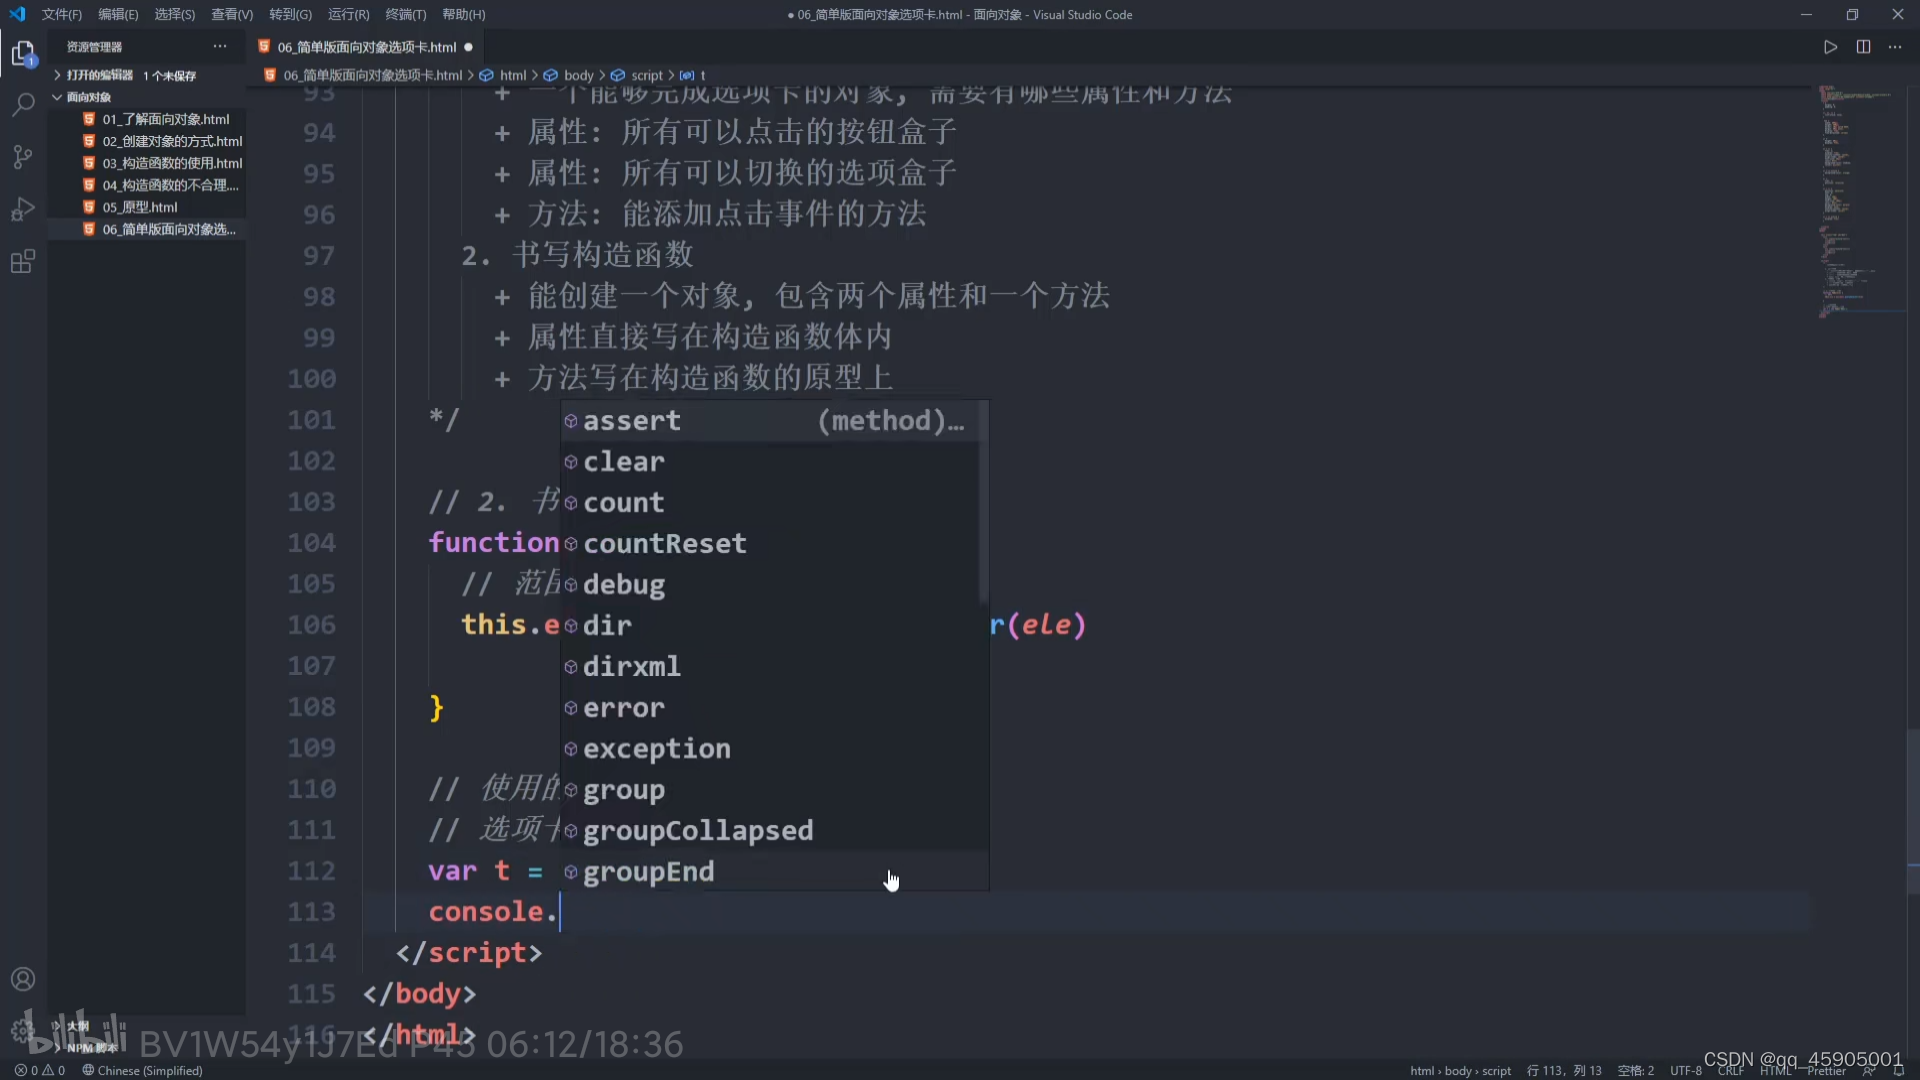This screenshot has height=1080, width=1920.
Task: Click errors and warnings status indicator
Action: 40,1070
